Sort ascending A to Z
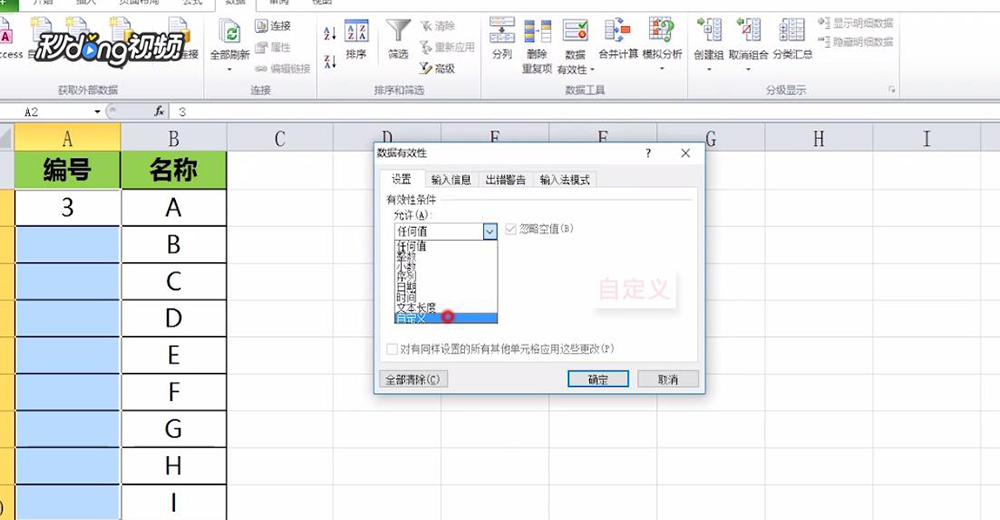 (330, 33)
